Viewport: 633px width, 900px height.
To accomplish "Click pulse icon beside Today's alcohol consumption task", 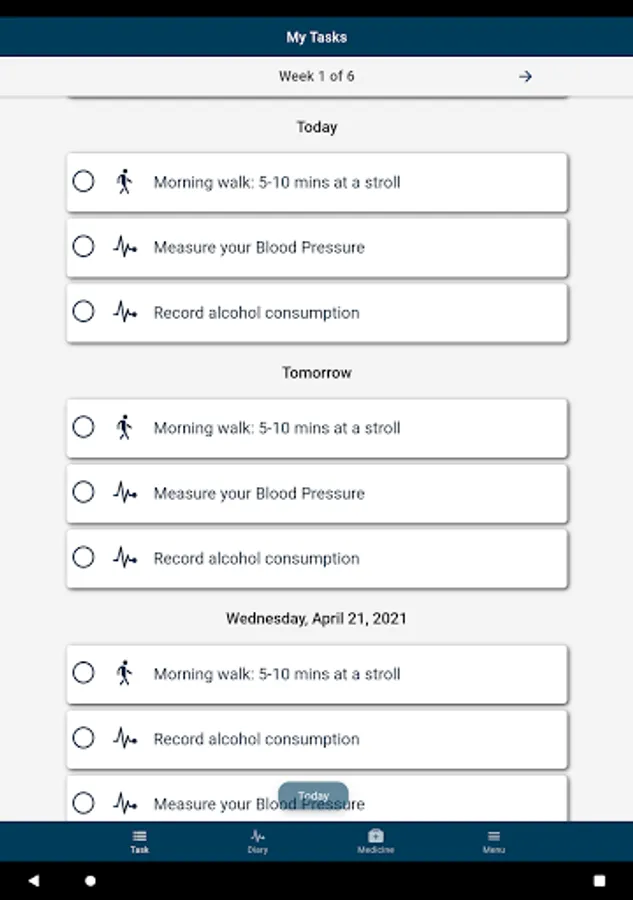I will (x=124, y=312).
